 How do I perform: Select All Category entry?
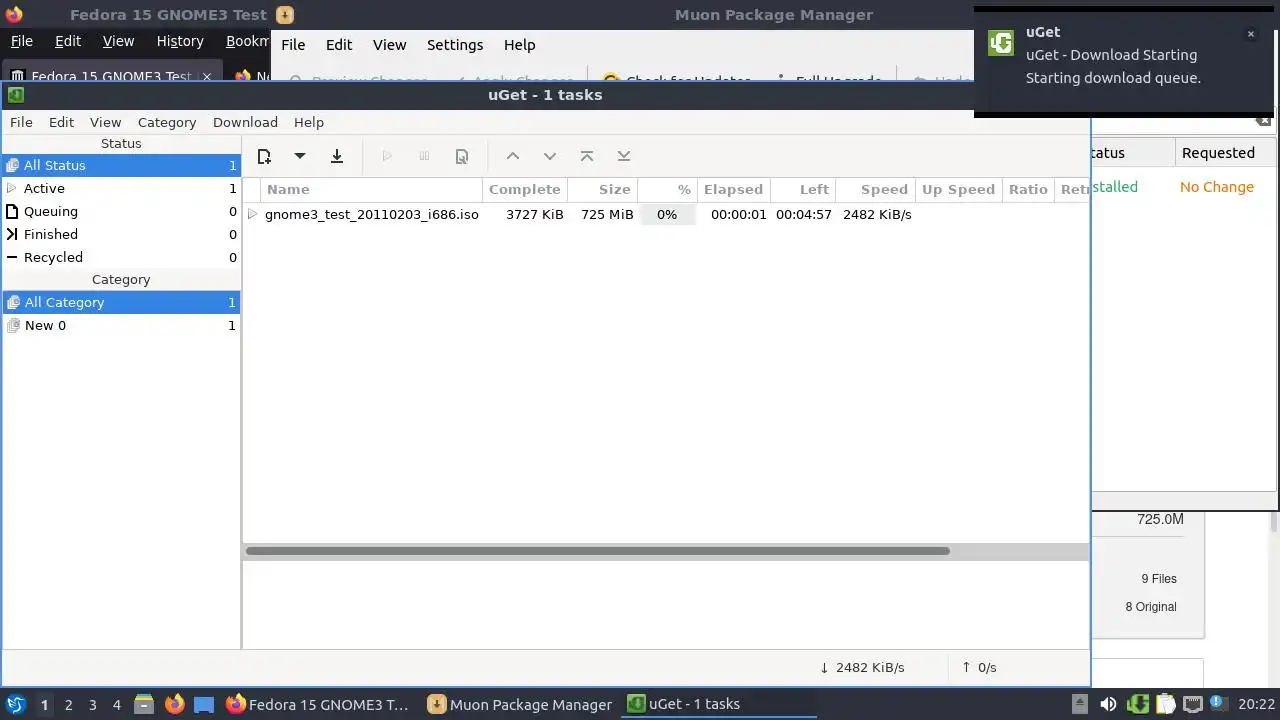tap(121, 302)
